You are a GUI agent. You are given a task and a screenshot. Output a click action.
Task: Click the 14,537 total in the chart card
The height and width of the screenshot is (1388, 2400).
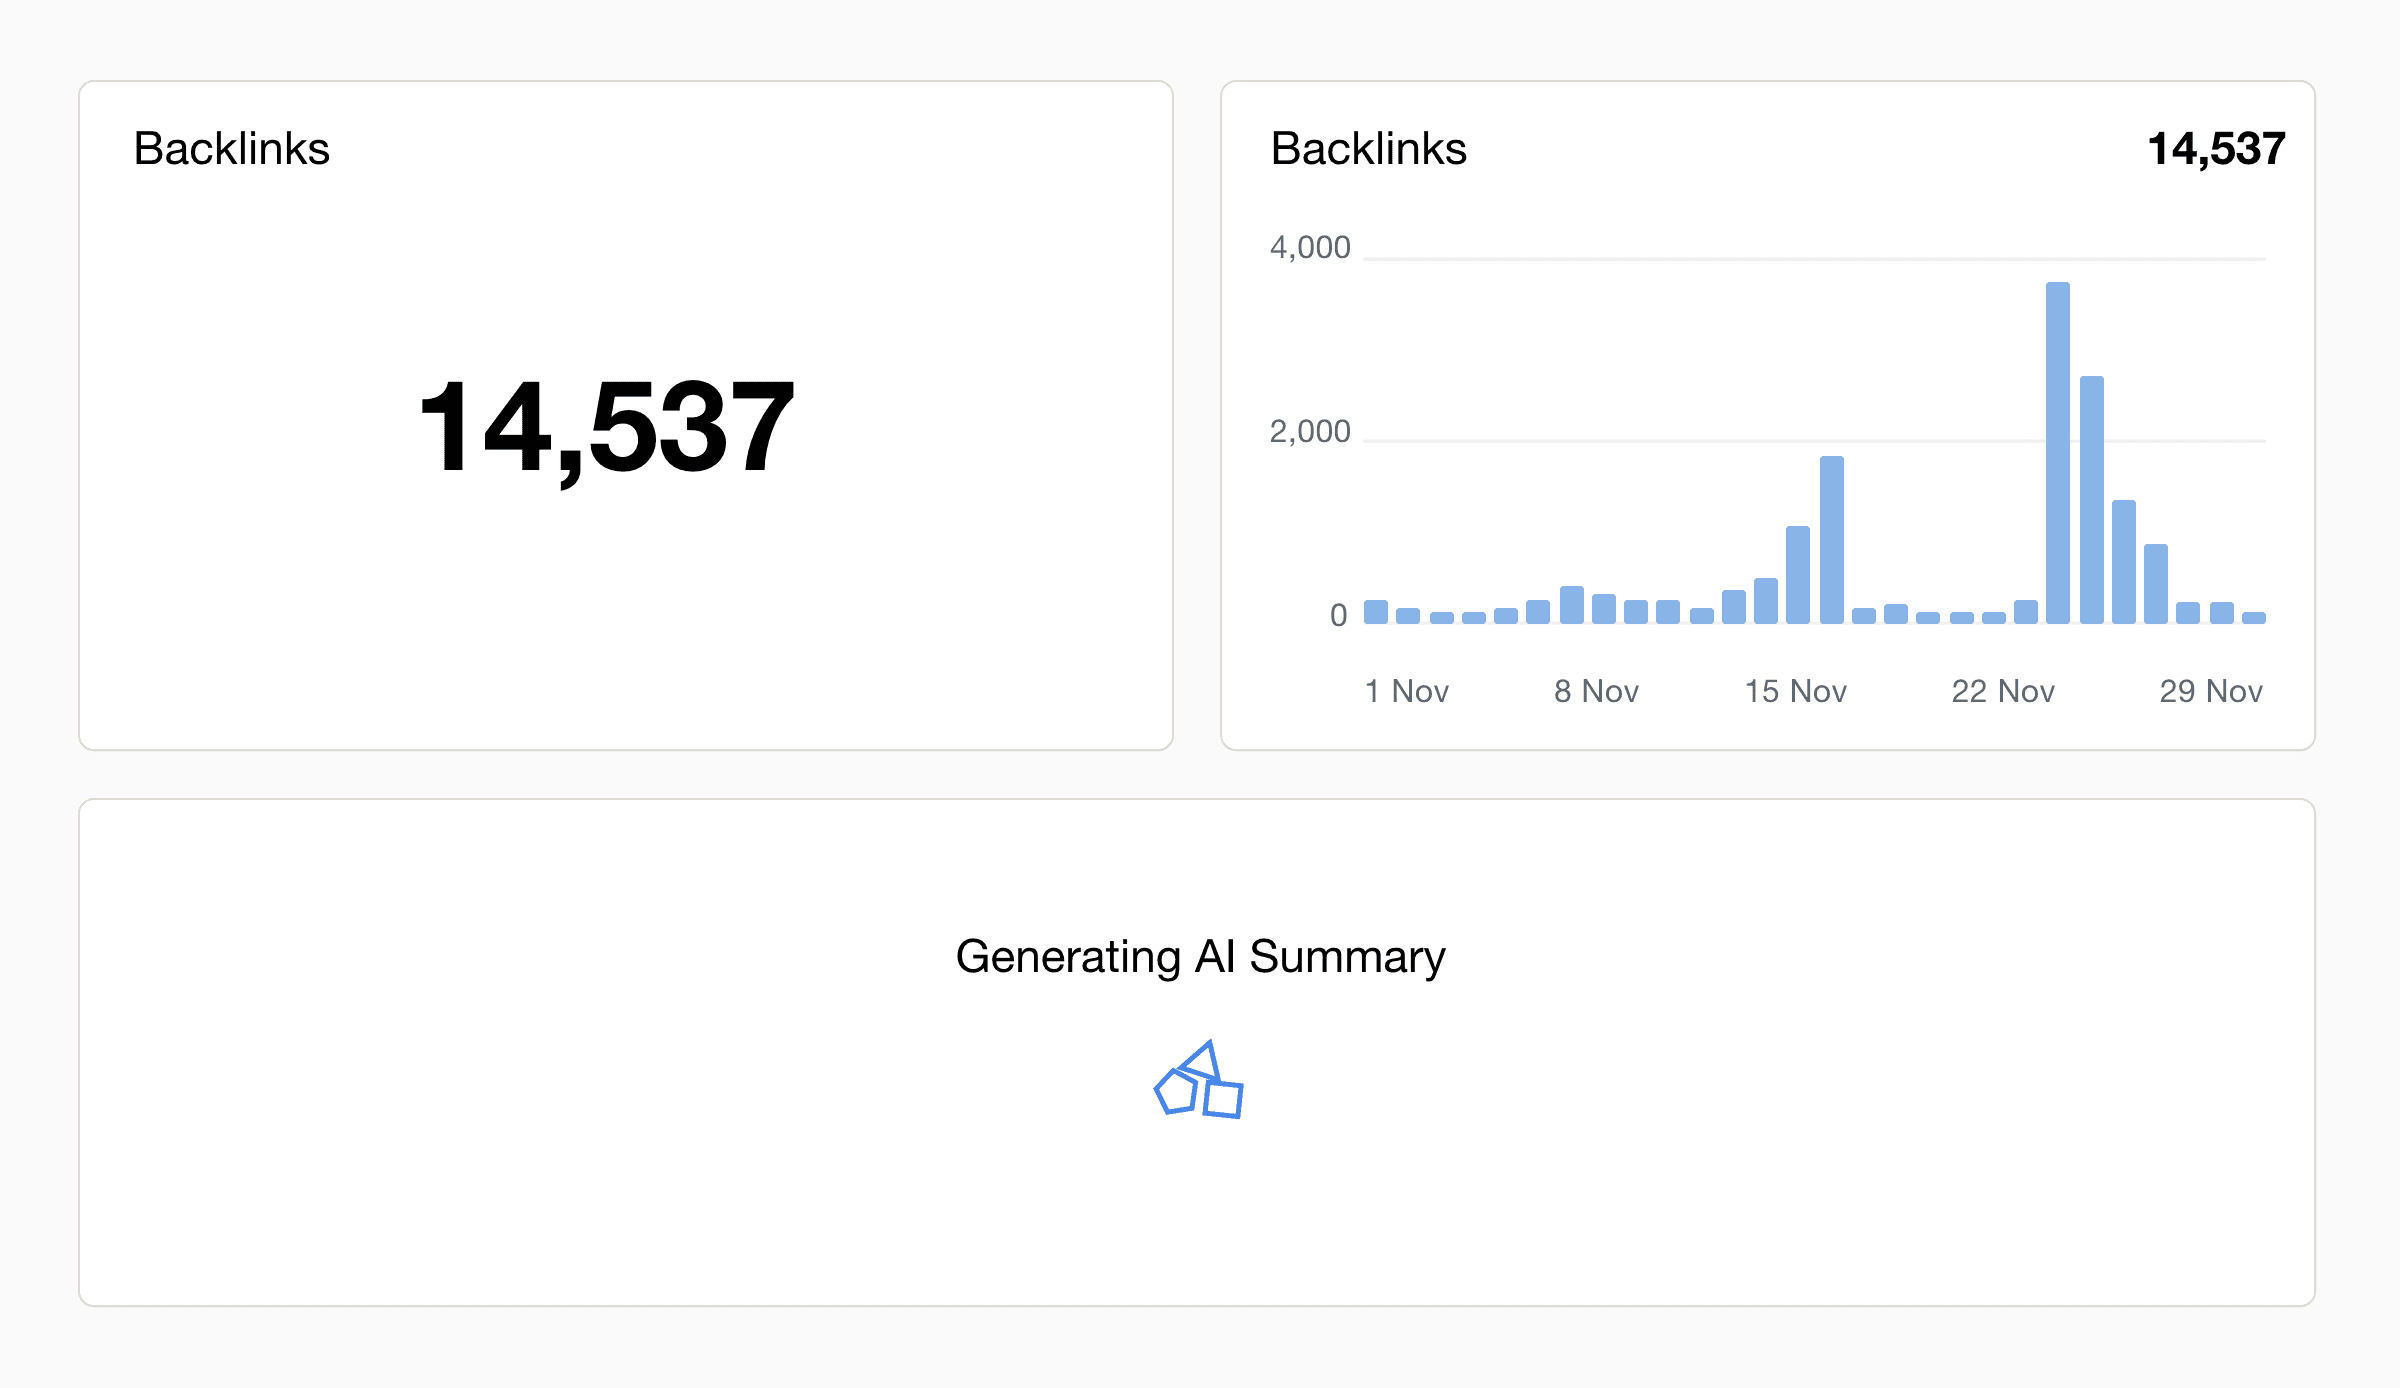[2218, 148]
